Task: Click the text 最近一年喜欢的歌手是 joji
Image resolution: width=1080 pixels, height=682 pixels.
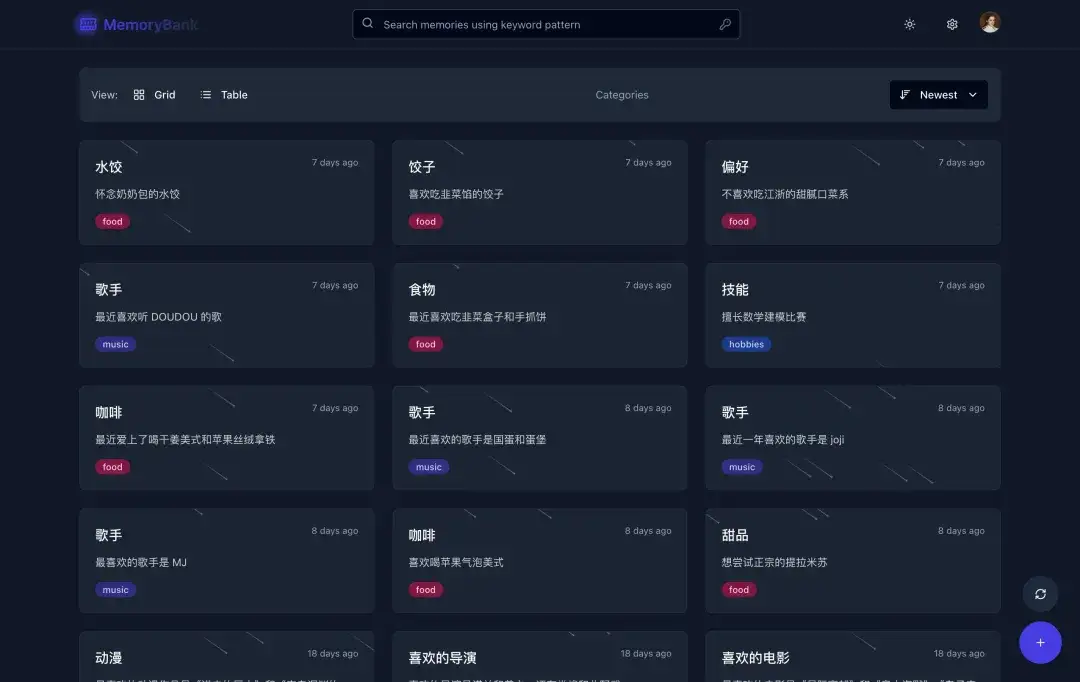Action: [x=782, y=440]
